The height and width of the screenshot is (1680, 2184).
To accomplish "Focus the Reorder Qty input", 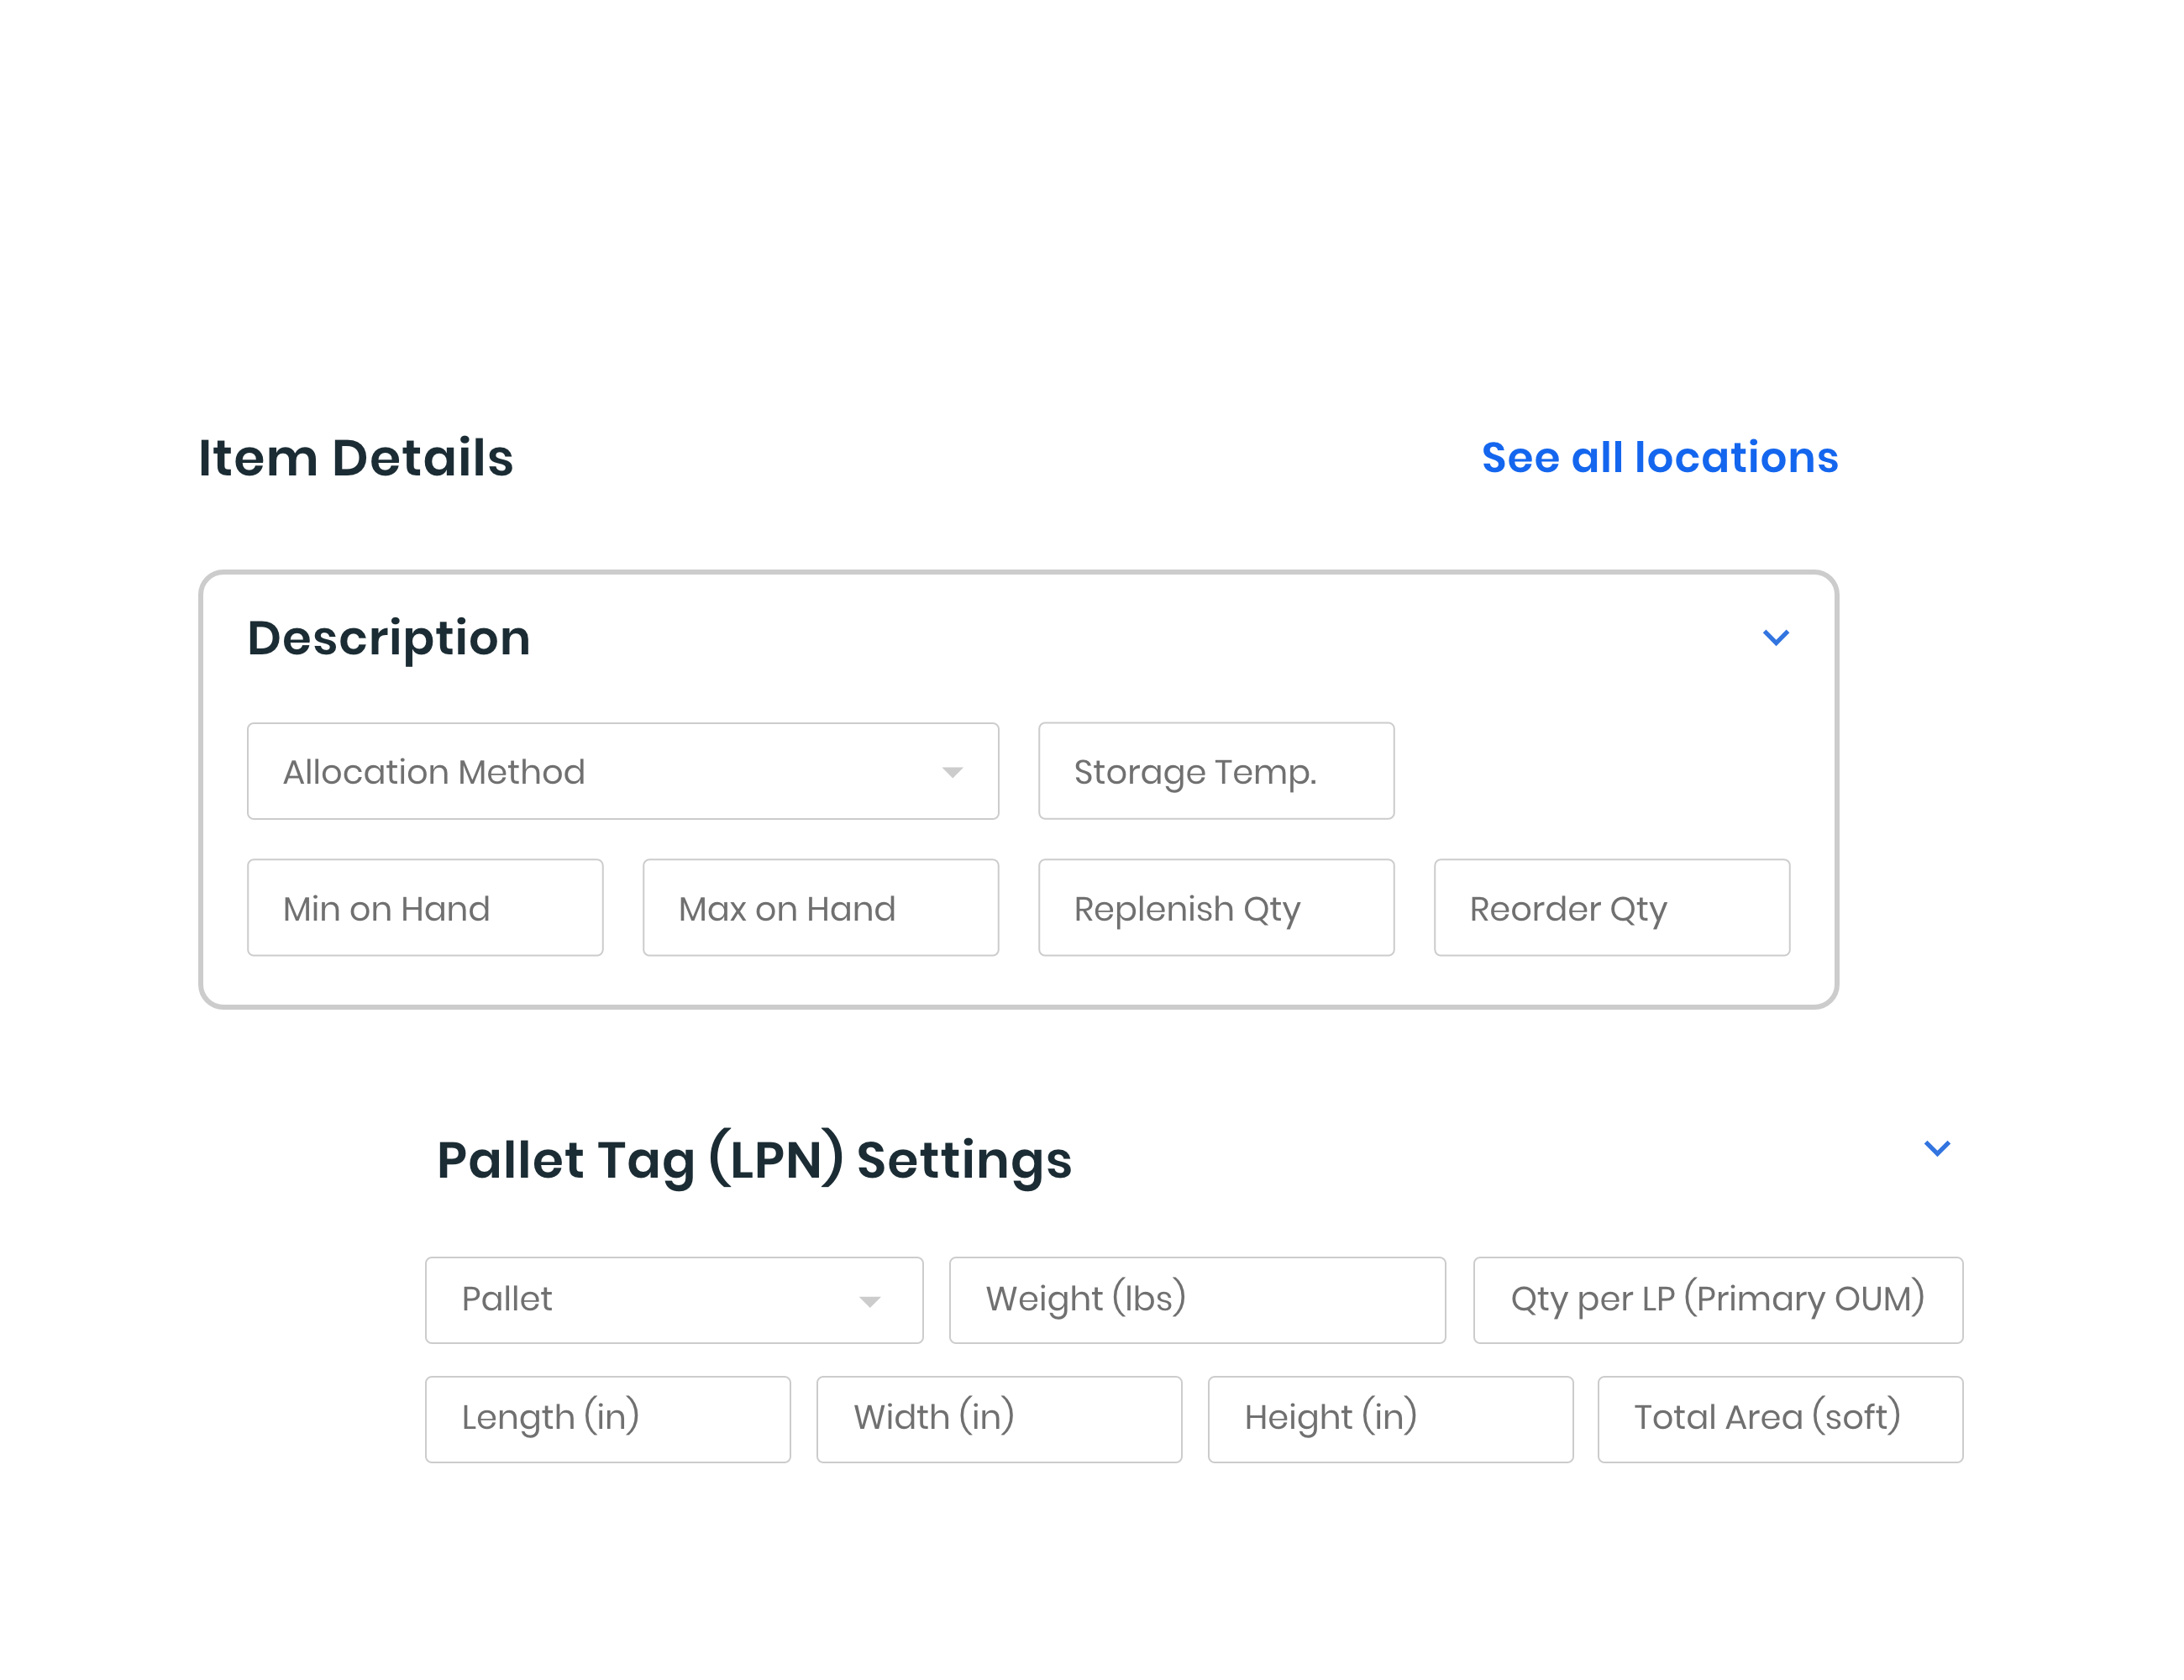I will pyautogui.click(x=1611, y=908).
